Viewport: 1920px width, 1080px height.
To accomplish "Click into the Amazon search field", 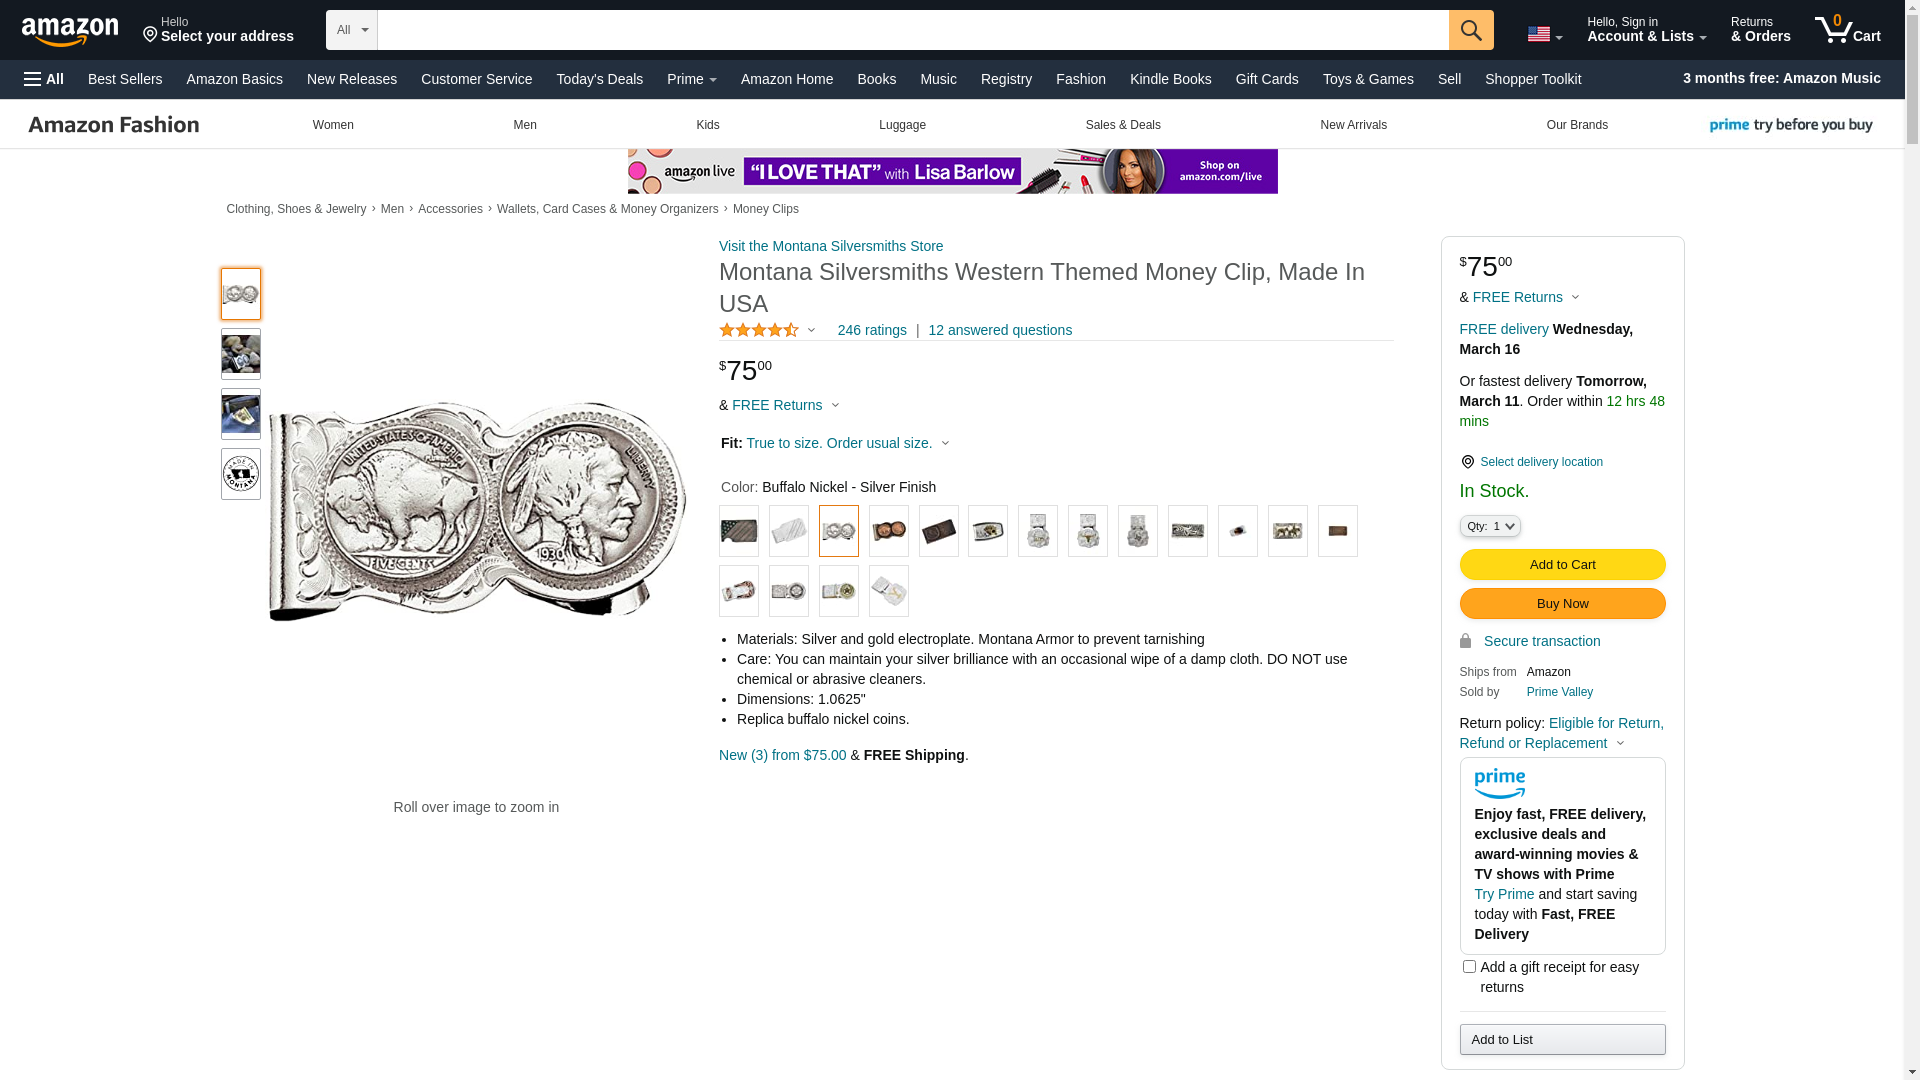I will coord(912,30).
